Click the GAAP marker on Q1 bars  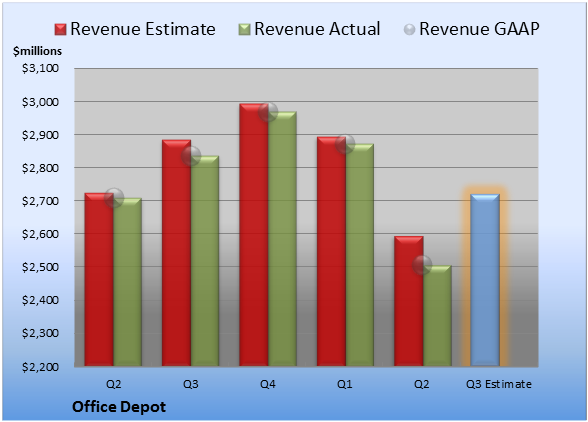point(345,144)
